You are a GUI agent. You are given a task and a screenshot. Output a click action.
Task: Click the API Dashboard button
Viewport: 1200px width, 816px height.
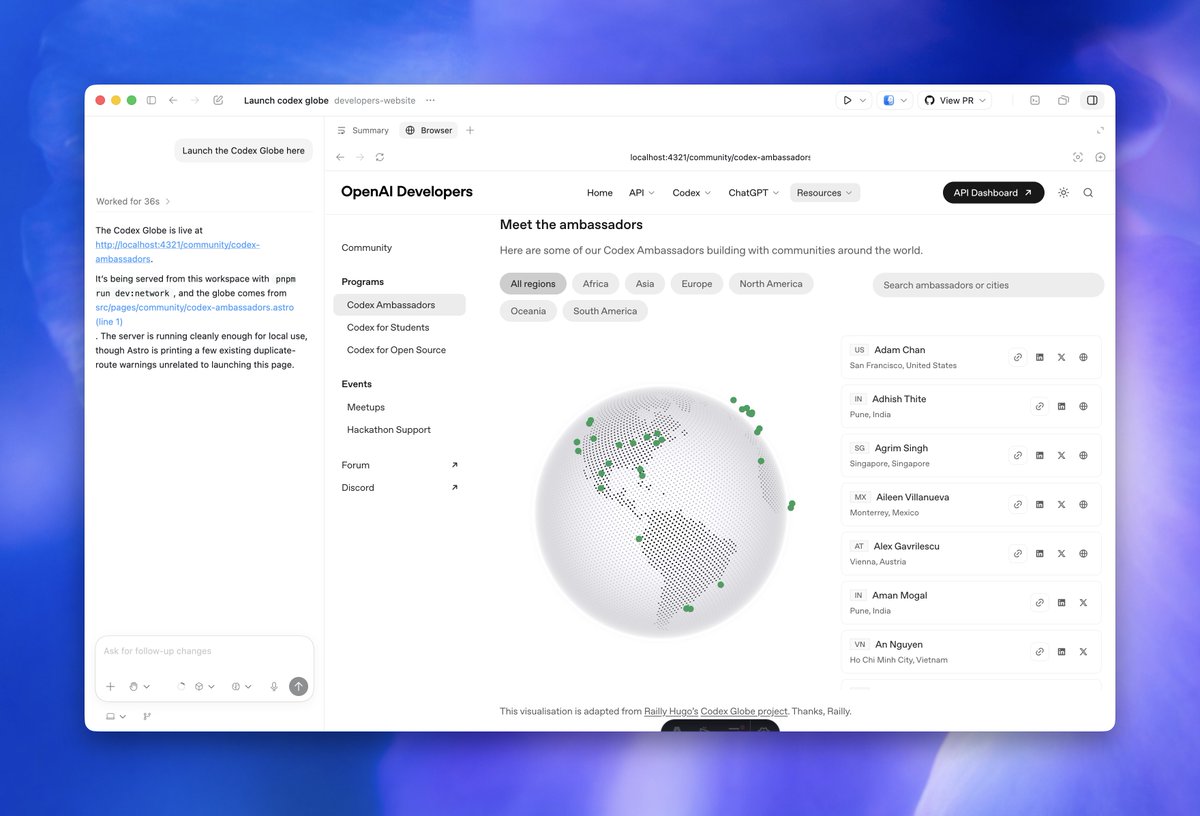click(x=993, y=193)
